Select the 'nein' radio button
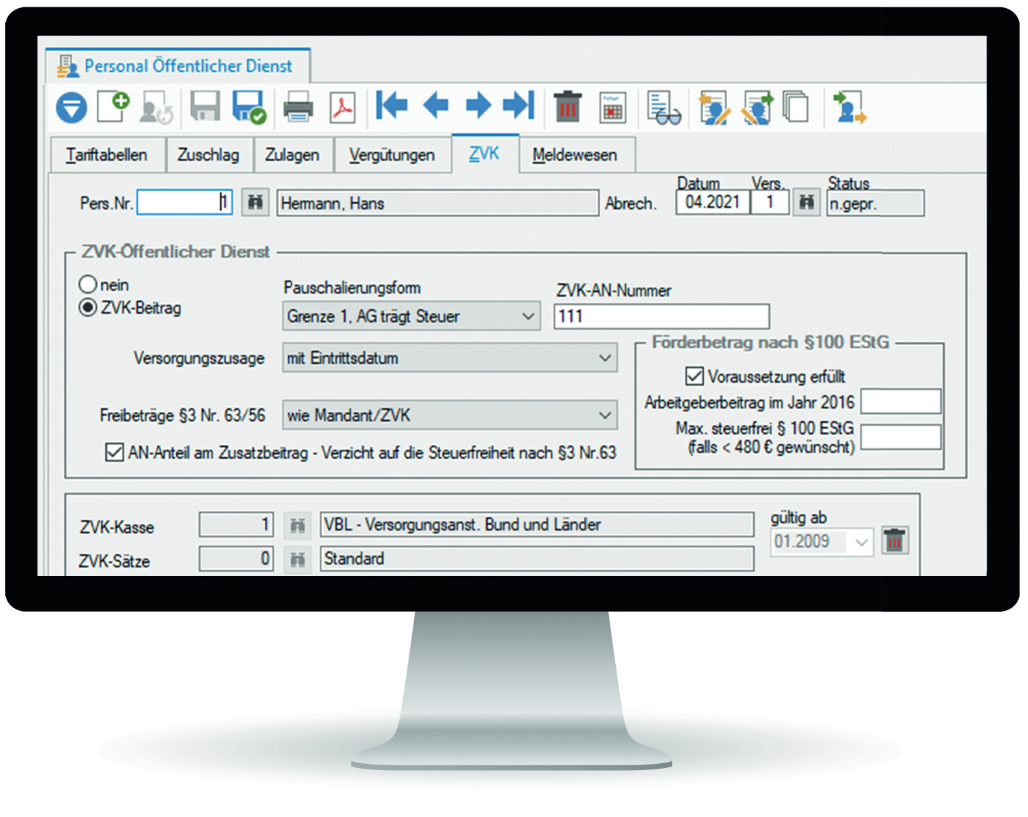Viewport: 1028px width, 817px height. pyautogui.click(x=87, y=285)
